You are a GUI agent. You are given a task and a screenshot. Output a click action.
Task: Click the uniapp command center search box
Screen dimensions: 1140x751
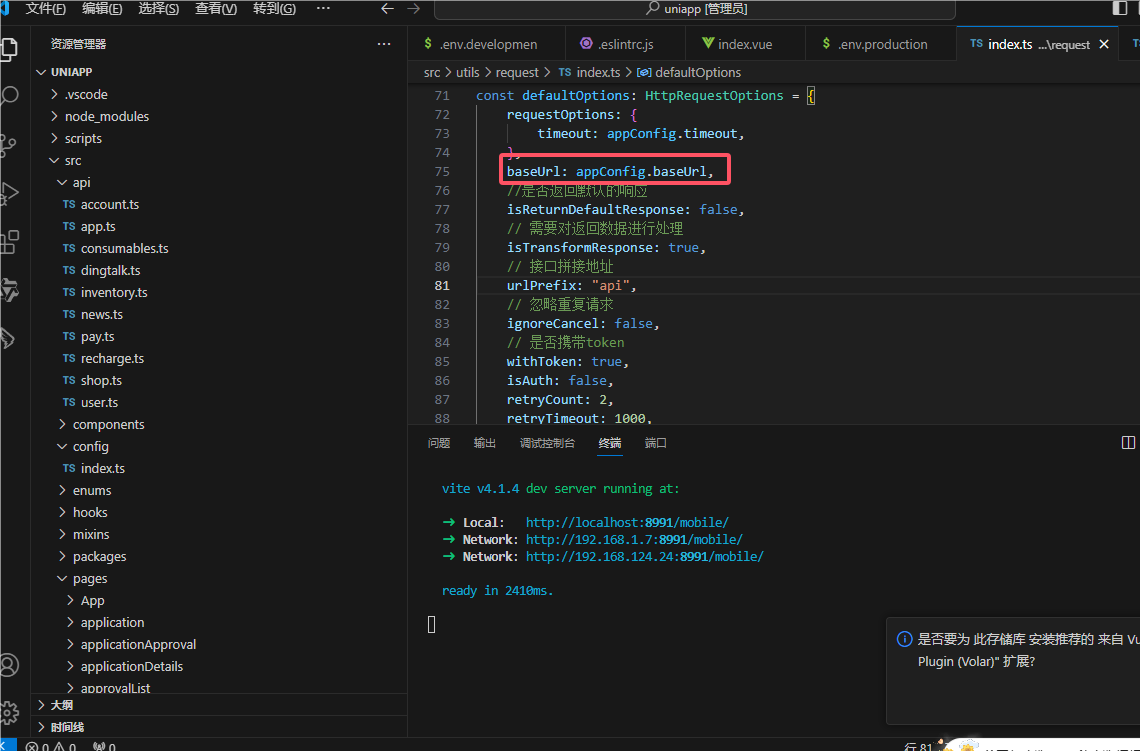click(694, 9)
